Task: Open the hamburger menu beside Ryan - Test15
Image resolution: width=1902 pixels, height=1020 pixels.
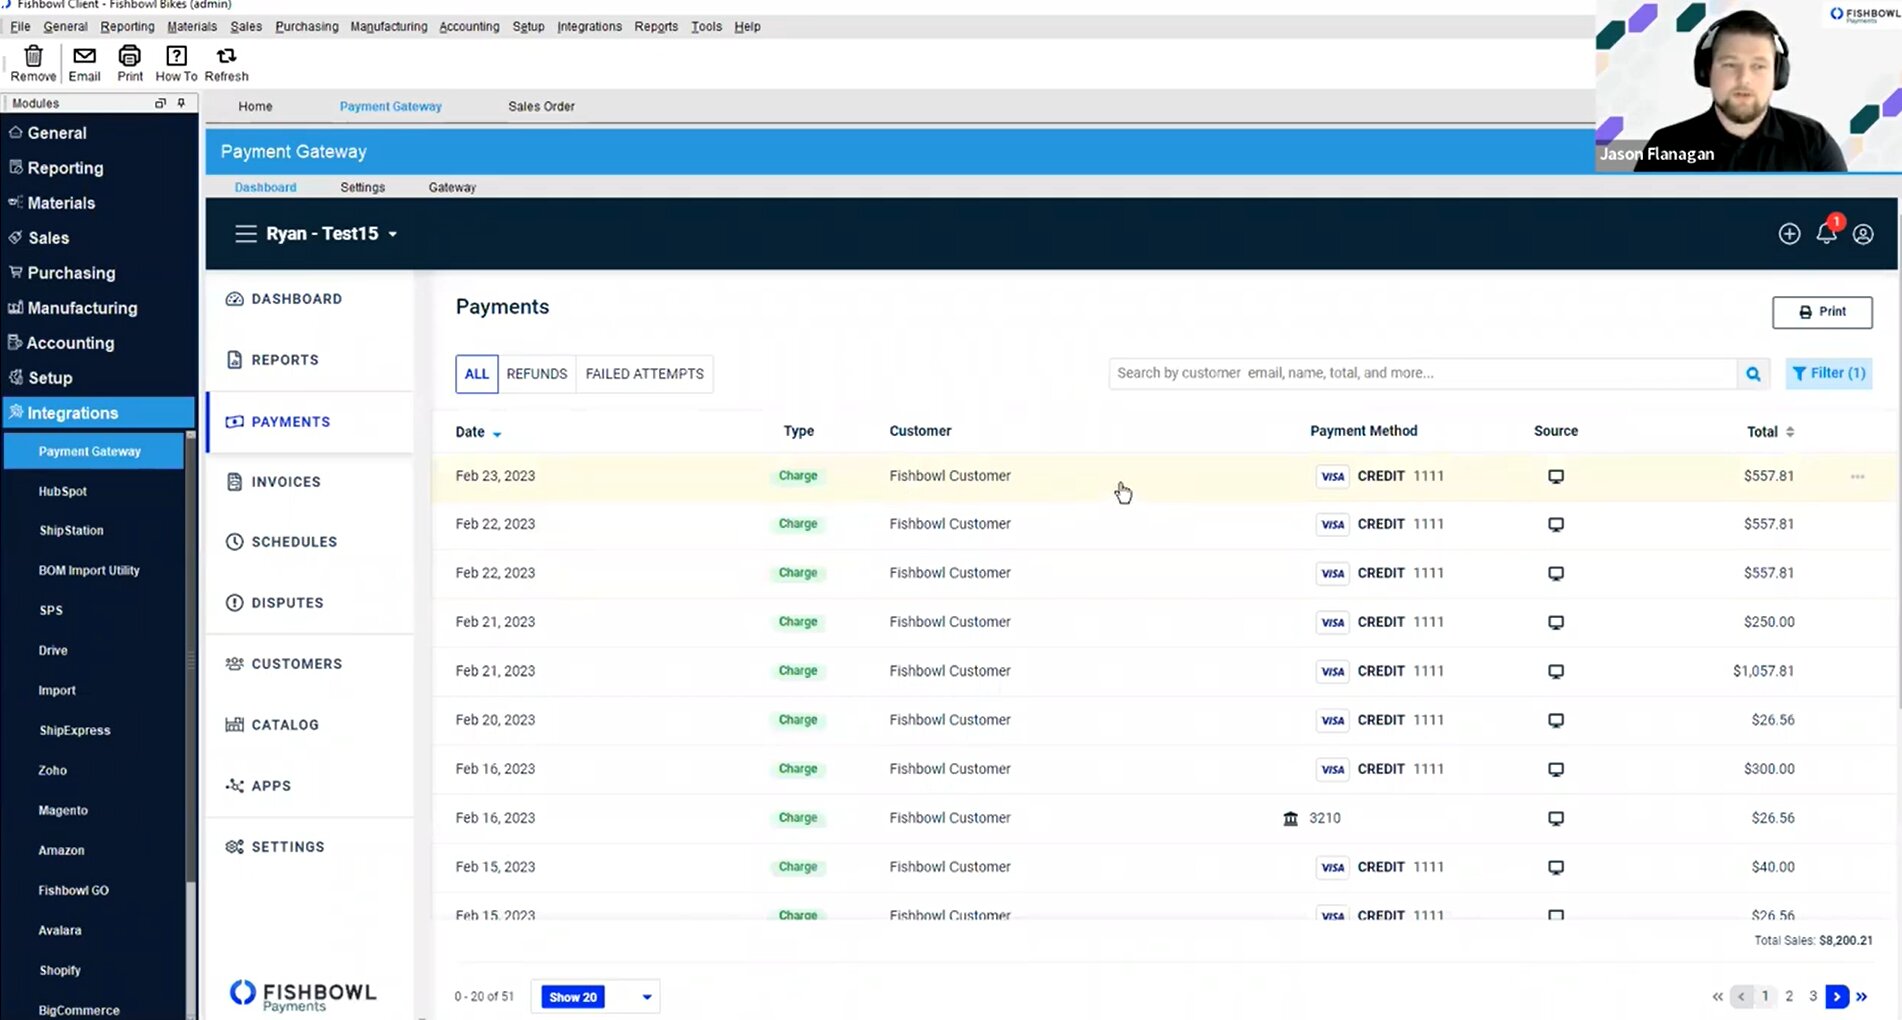Action: 245,234
